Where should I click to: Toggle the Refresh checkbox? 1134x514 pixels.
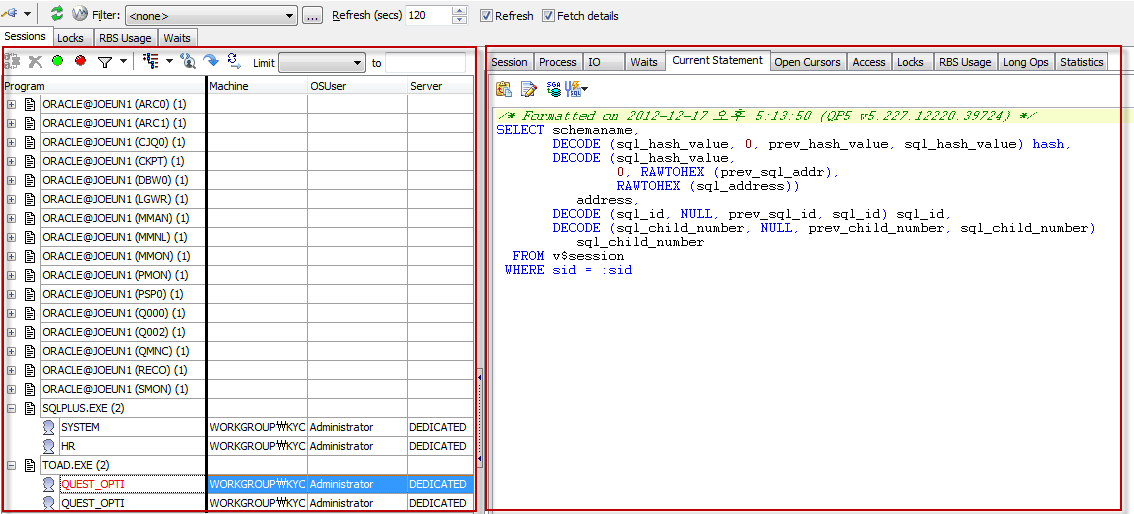[x=486, y=16]
